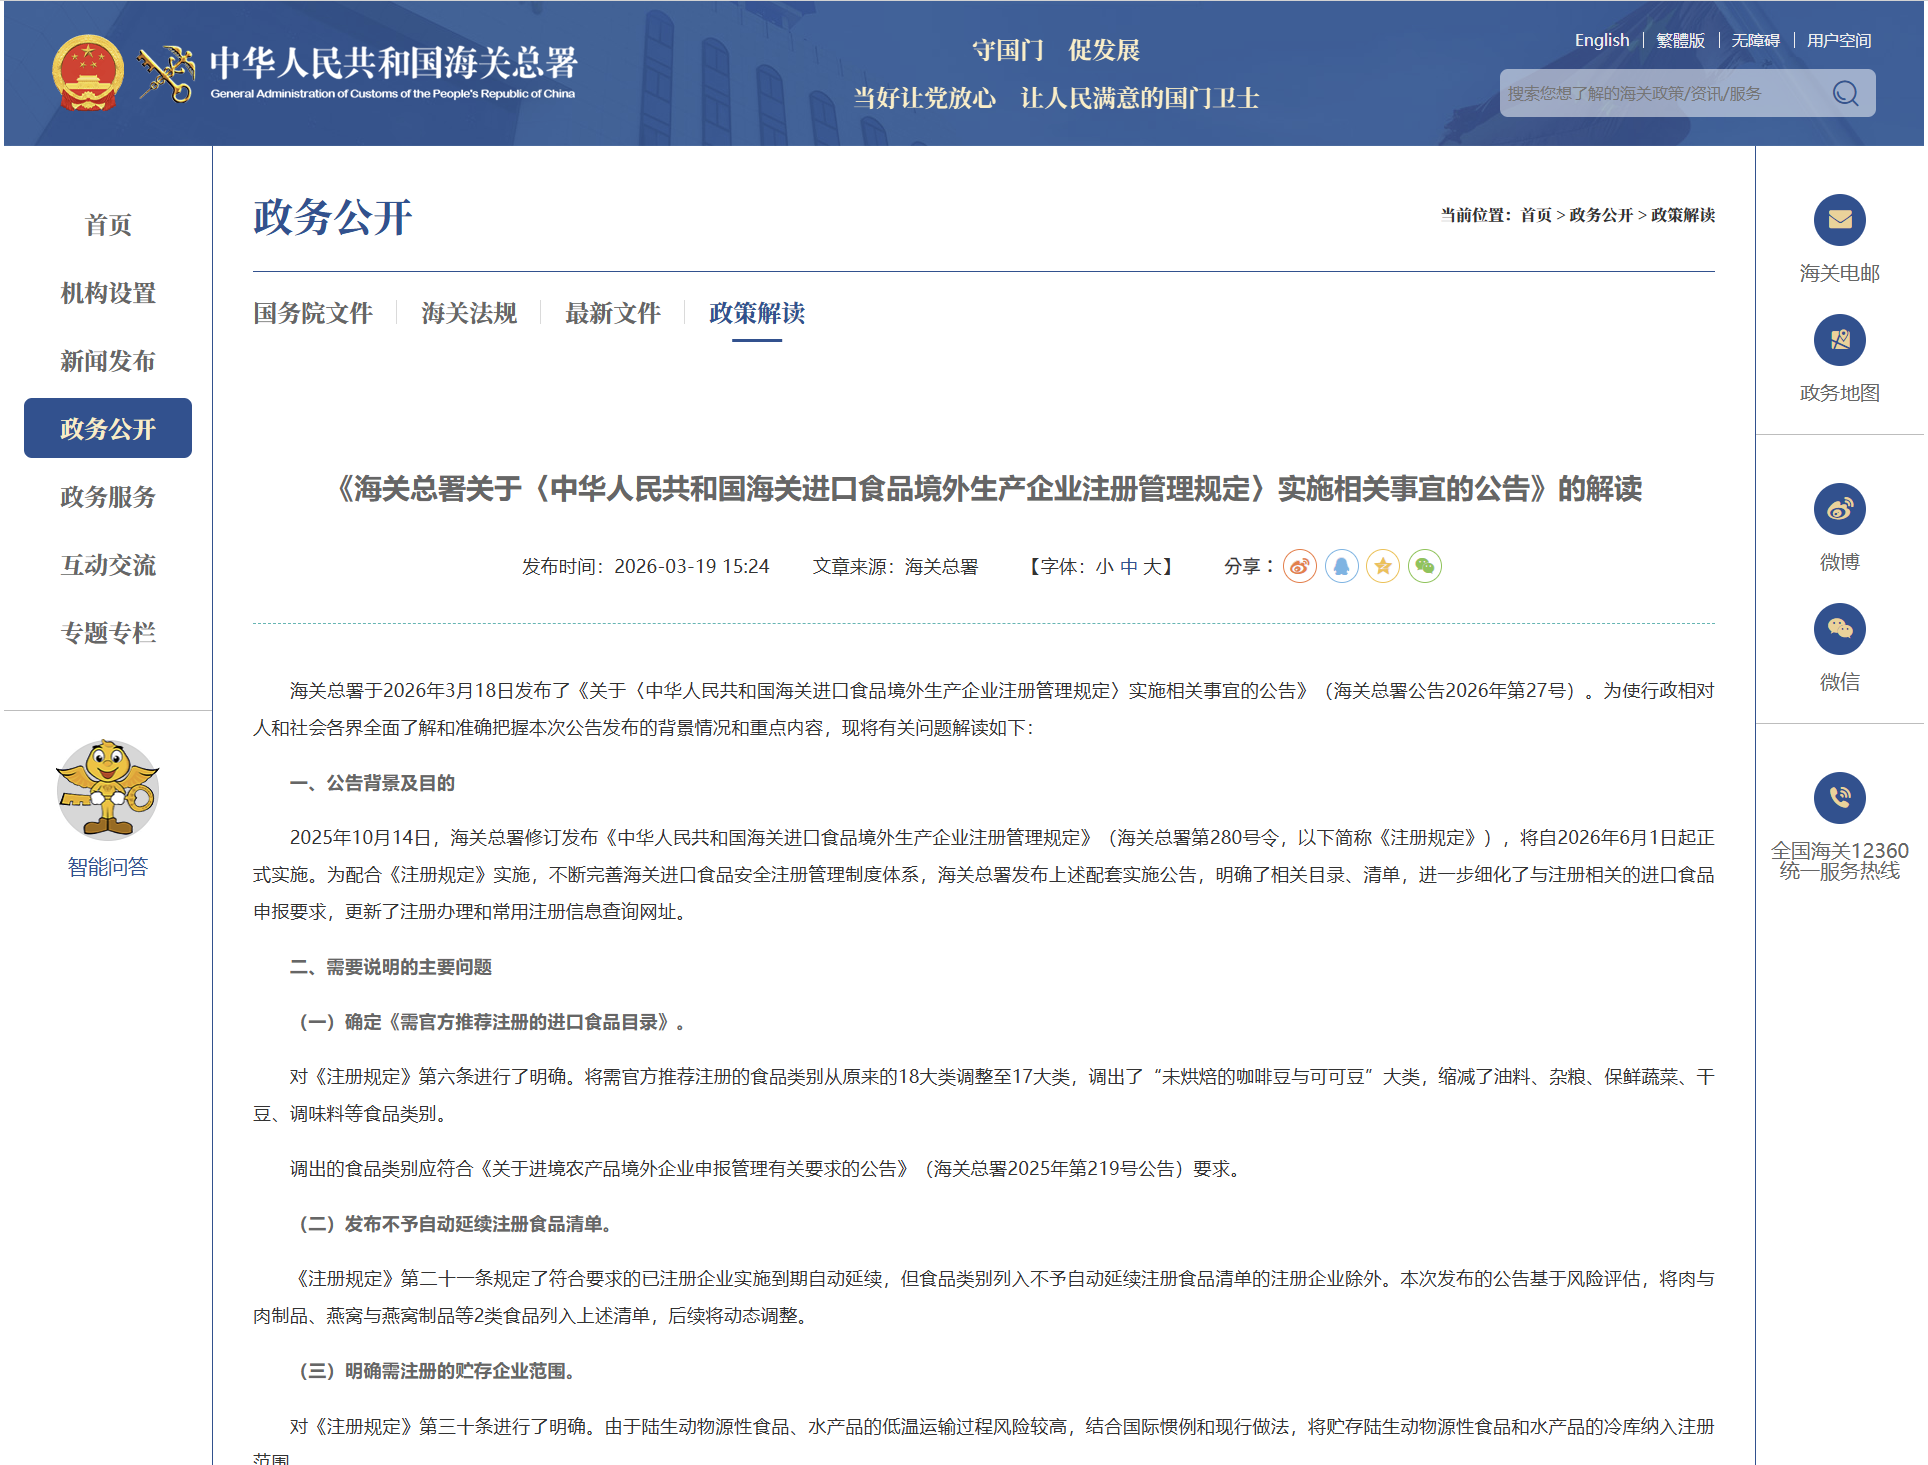The height and width of the screenshot is (1465, 1928).
Task: Click the search magnifier icon
Action: point(1845,93)
